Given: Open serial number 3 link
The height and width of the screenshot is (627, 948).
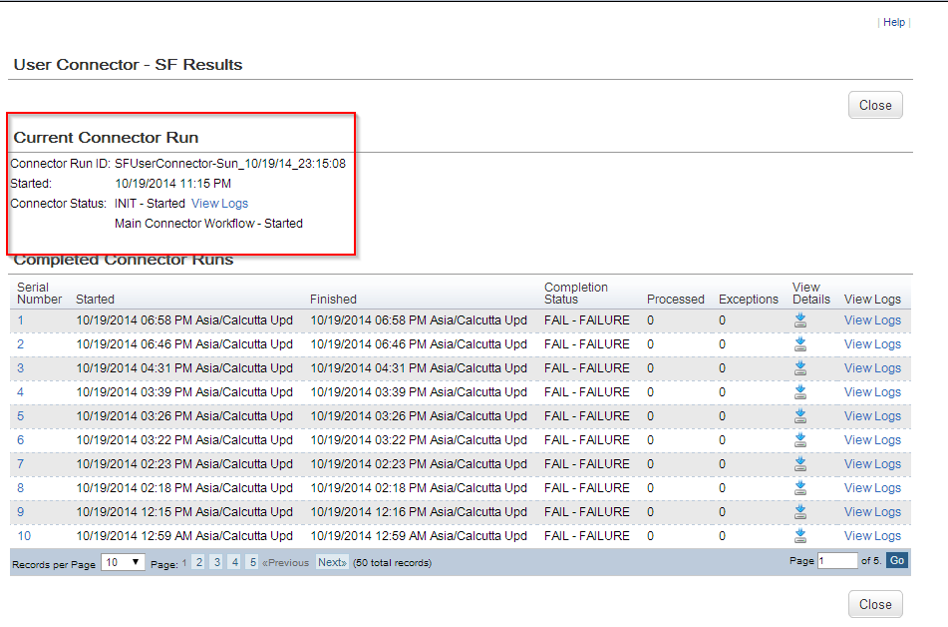Looking at the screenshot, I should (x=21, y=368).
